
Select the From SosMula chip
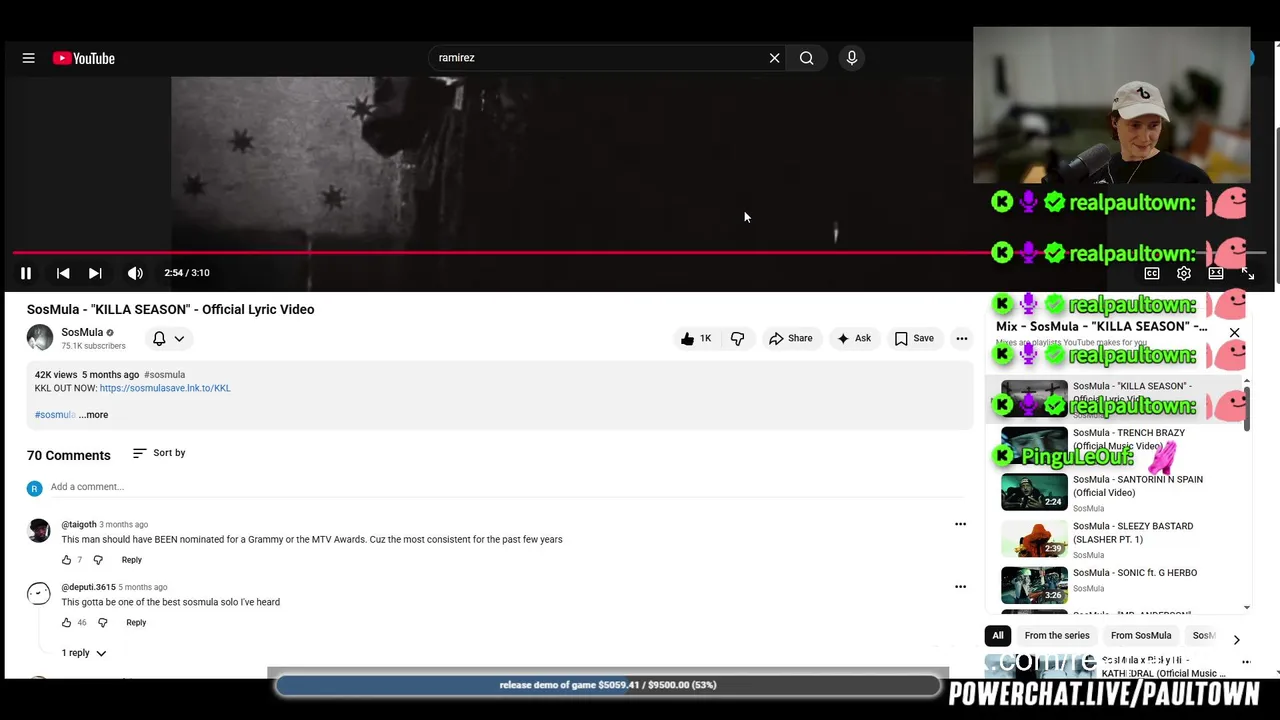coord(1141,636)
